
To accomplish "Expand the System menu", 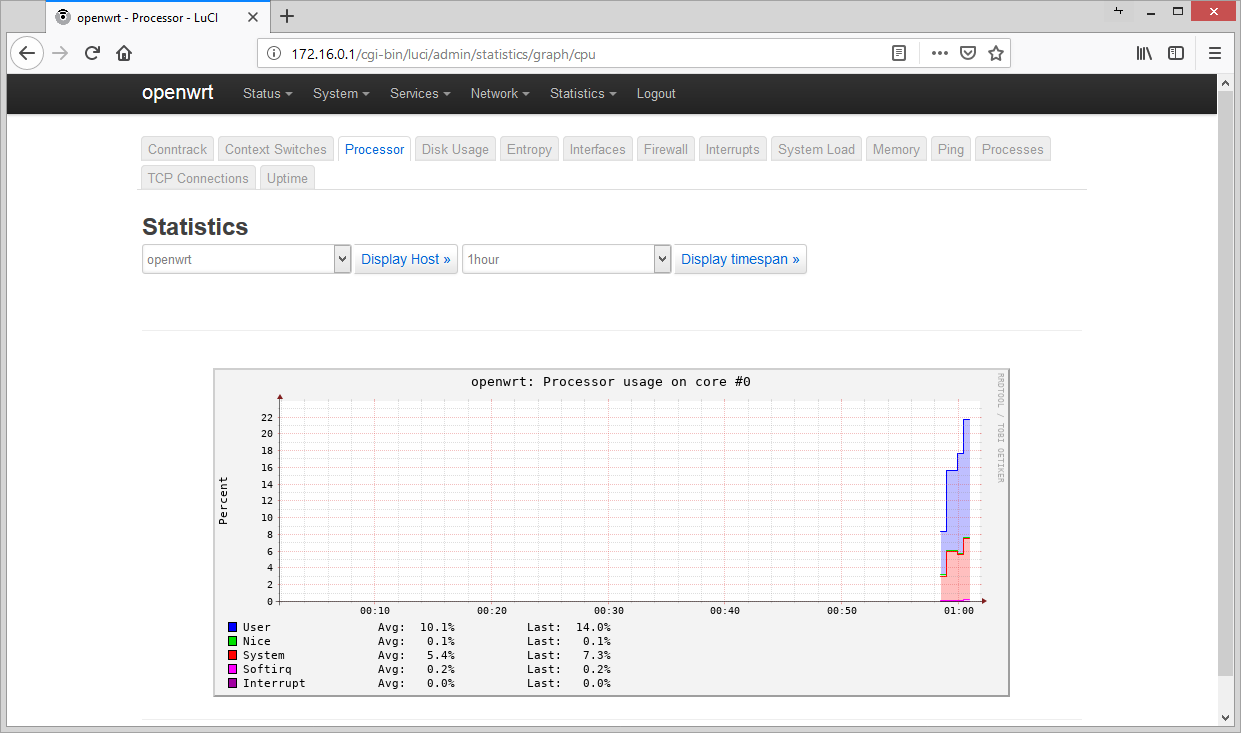I will [x=341, y=93].
